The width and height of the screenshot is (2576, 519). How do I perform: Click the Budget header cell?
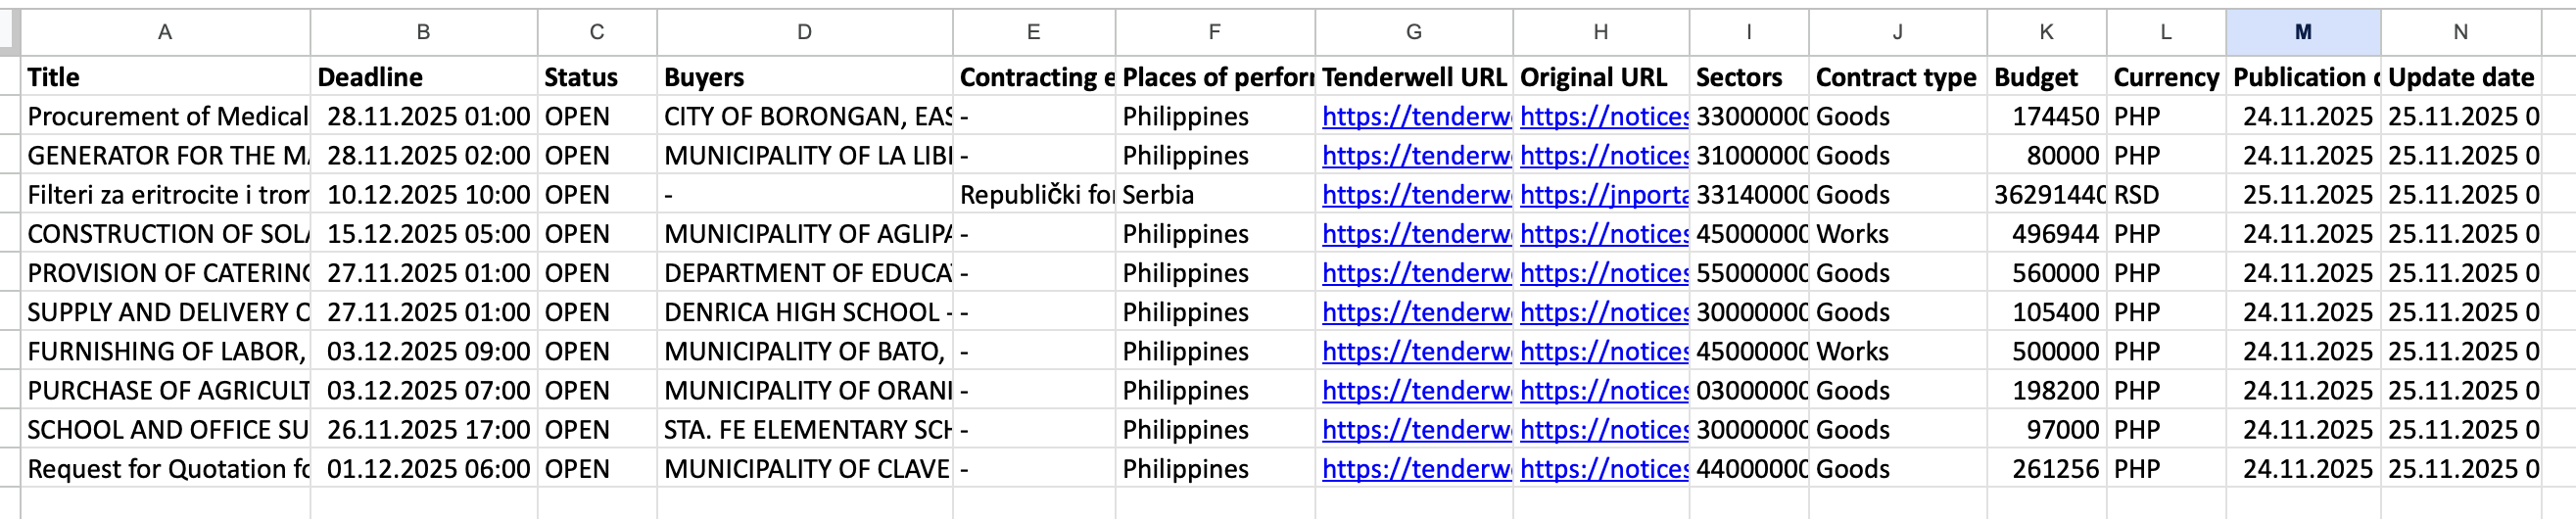coord(2045,77)
